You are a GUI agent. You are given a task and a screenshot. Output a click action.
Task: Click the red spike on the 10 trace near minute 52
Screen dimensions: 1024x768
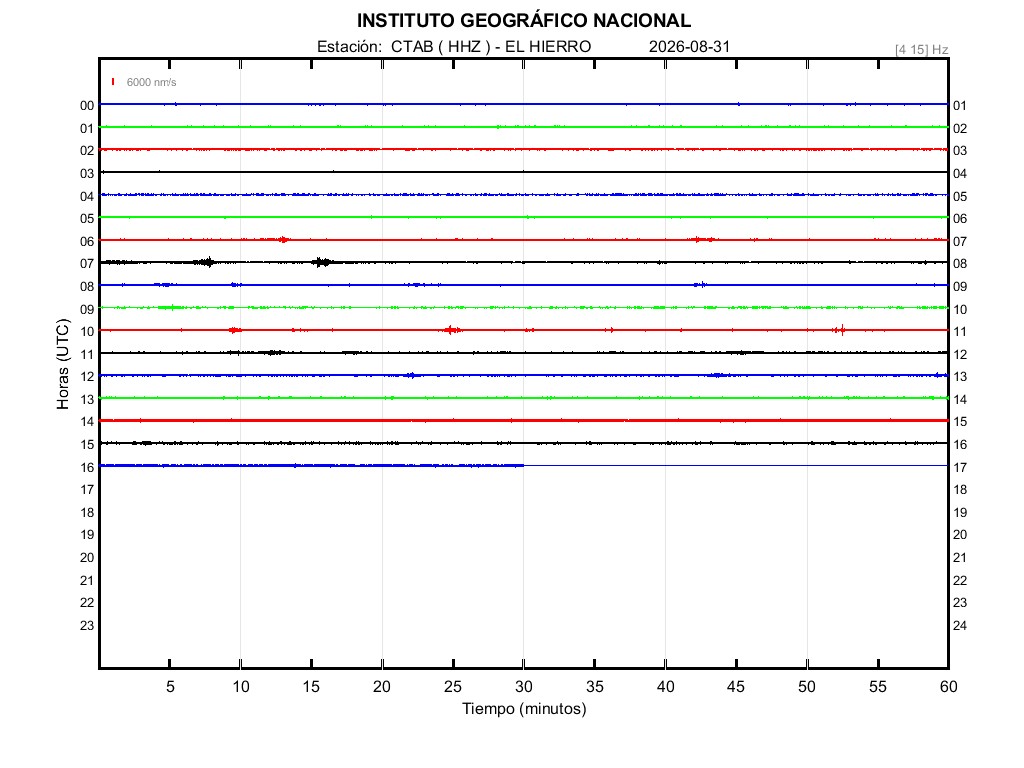(839, 330)
